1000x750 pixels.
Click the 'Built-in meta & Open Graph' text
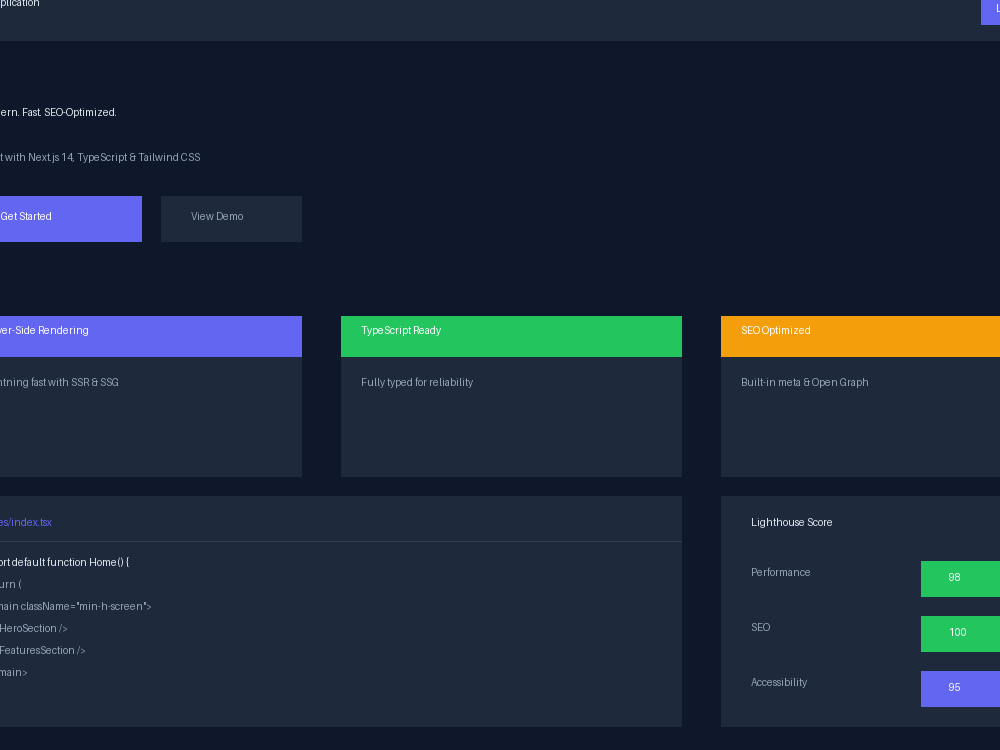point(804,382)
